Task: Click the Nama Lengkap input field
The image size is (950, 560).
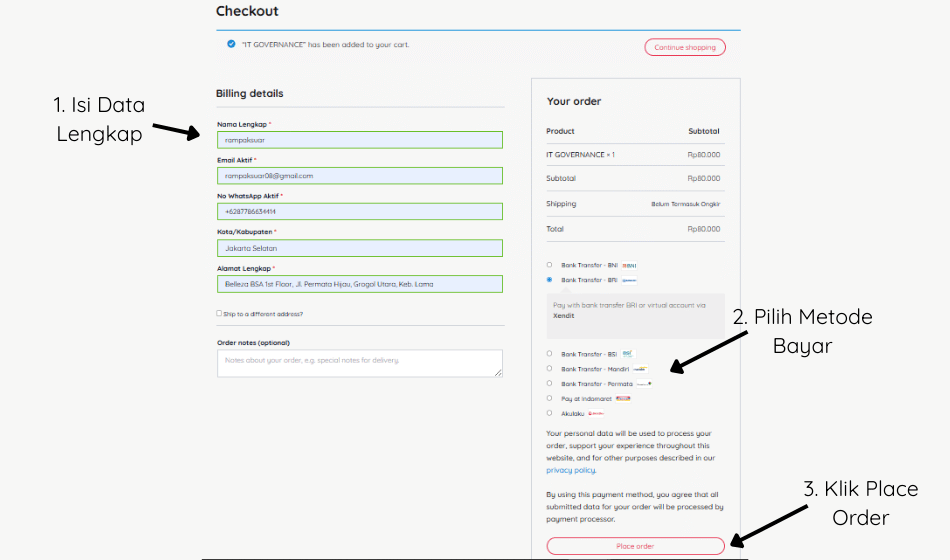Action: pos(360,140)
